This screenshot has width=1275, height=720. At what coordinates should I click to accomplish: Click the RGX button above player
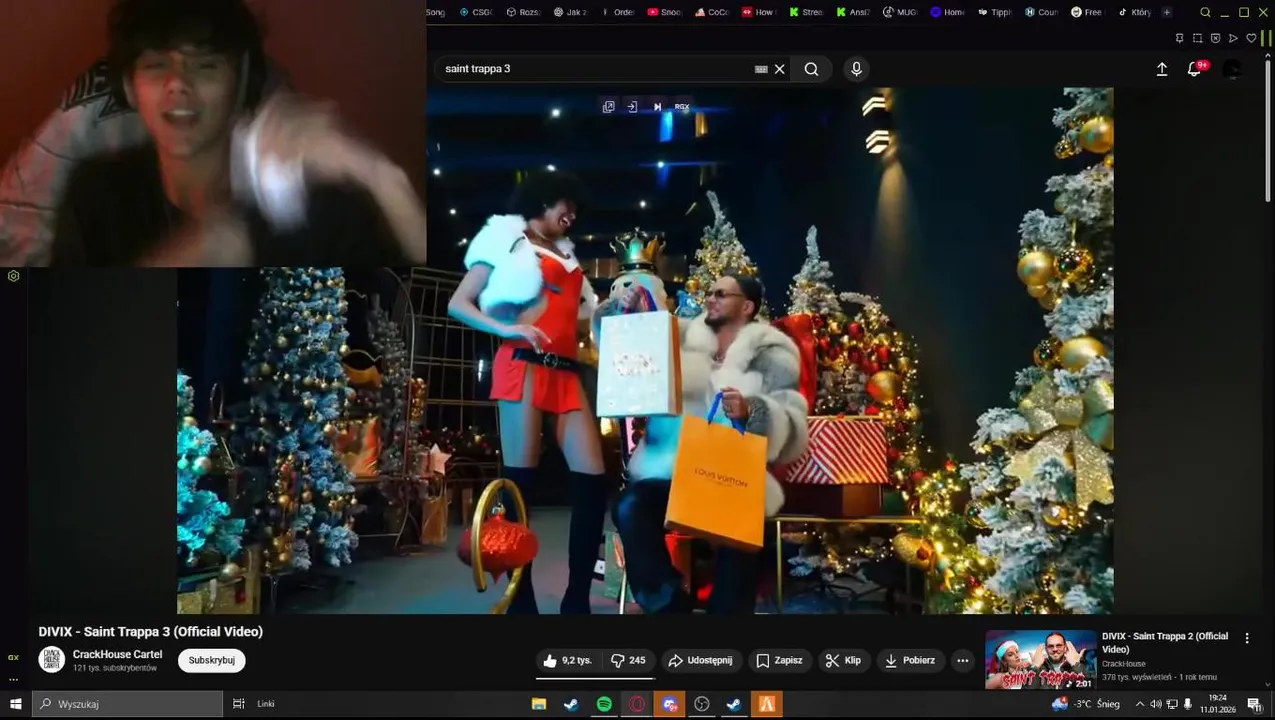click(x=682, y=107)
